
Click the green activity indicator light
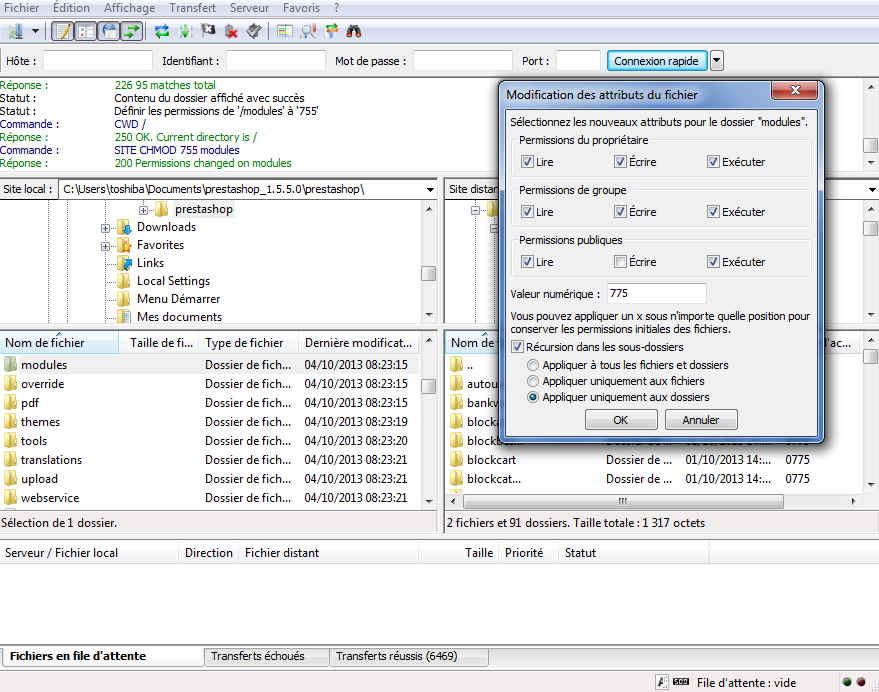(847, 682)
